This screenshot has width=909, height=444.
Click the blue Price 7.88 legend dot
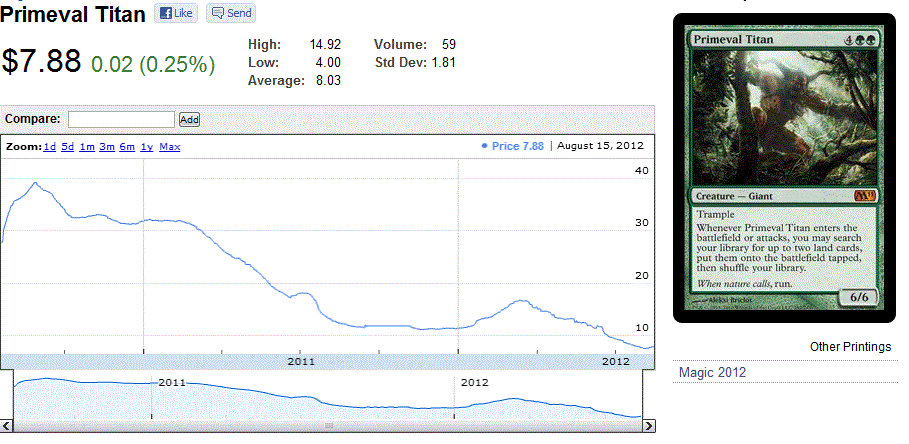tap(485, 146)
